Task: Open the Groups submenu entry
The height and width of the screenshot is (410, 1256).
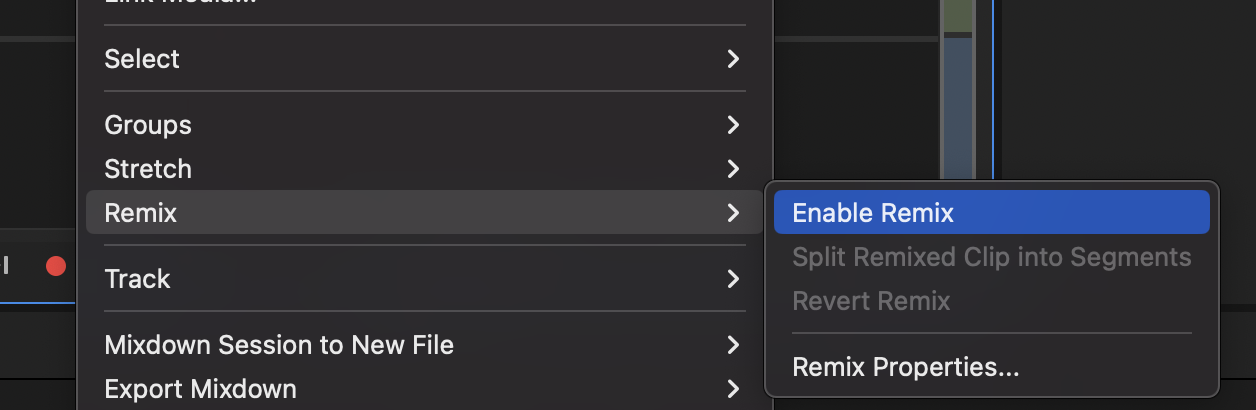Action: coord(424,125)
